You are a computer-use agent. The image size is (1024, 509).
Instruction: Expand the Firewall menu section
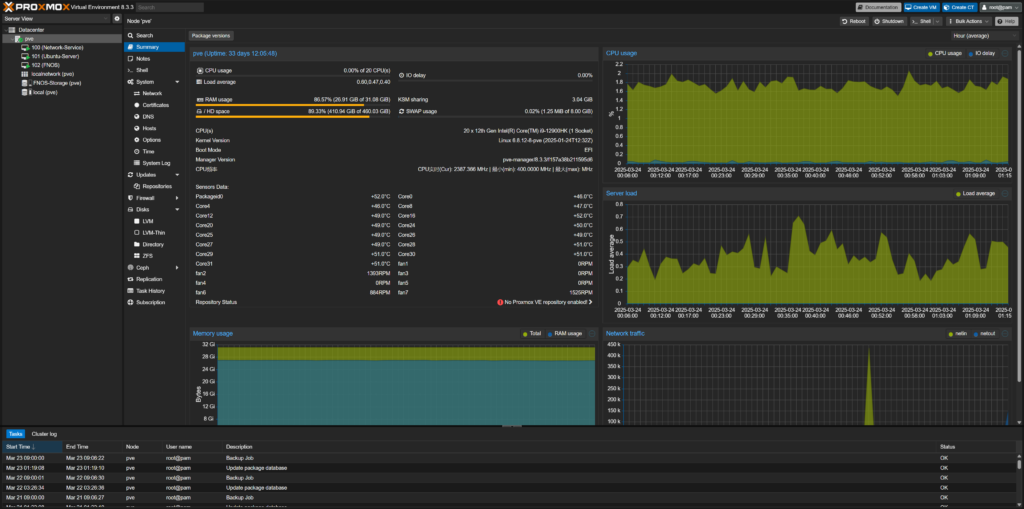(177, 198)
